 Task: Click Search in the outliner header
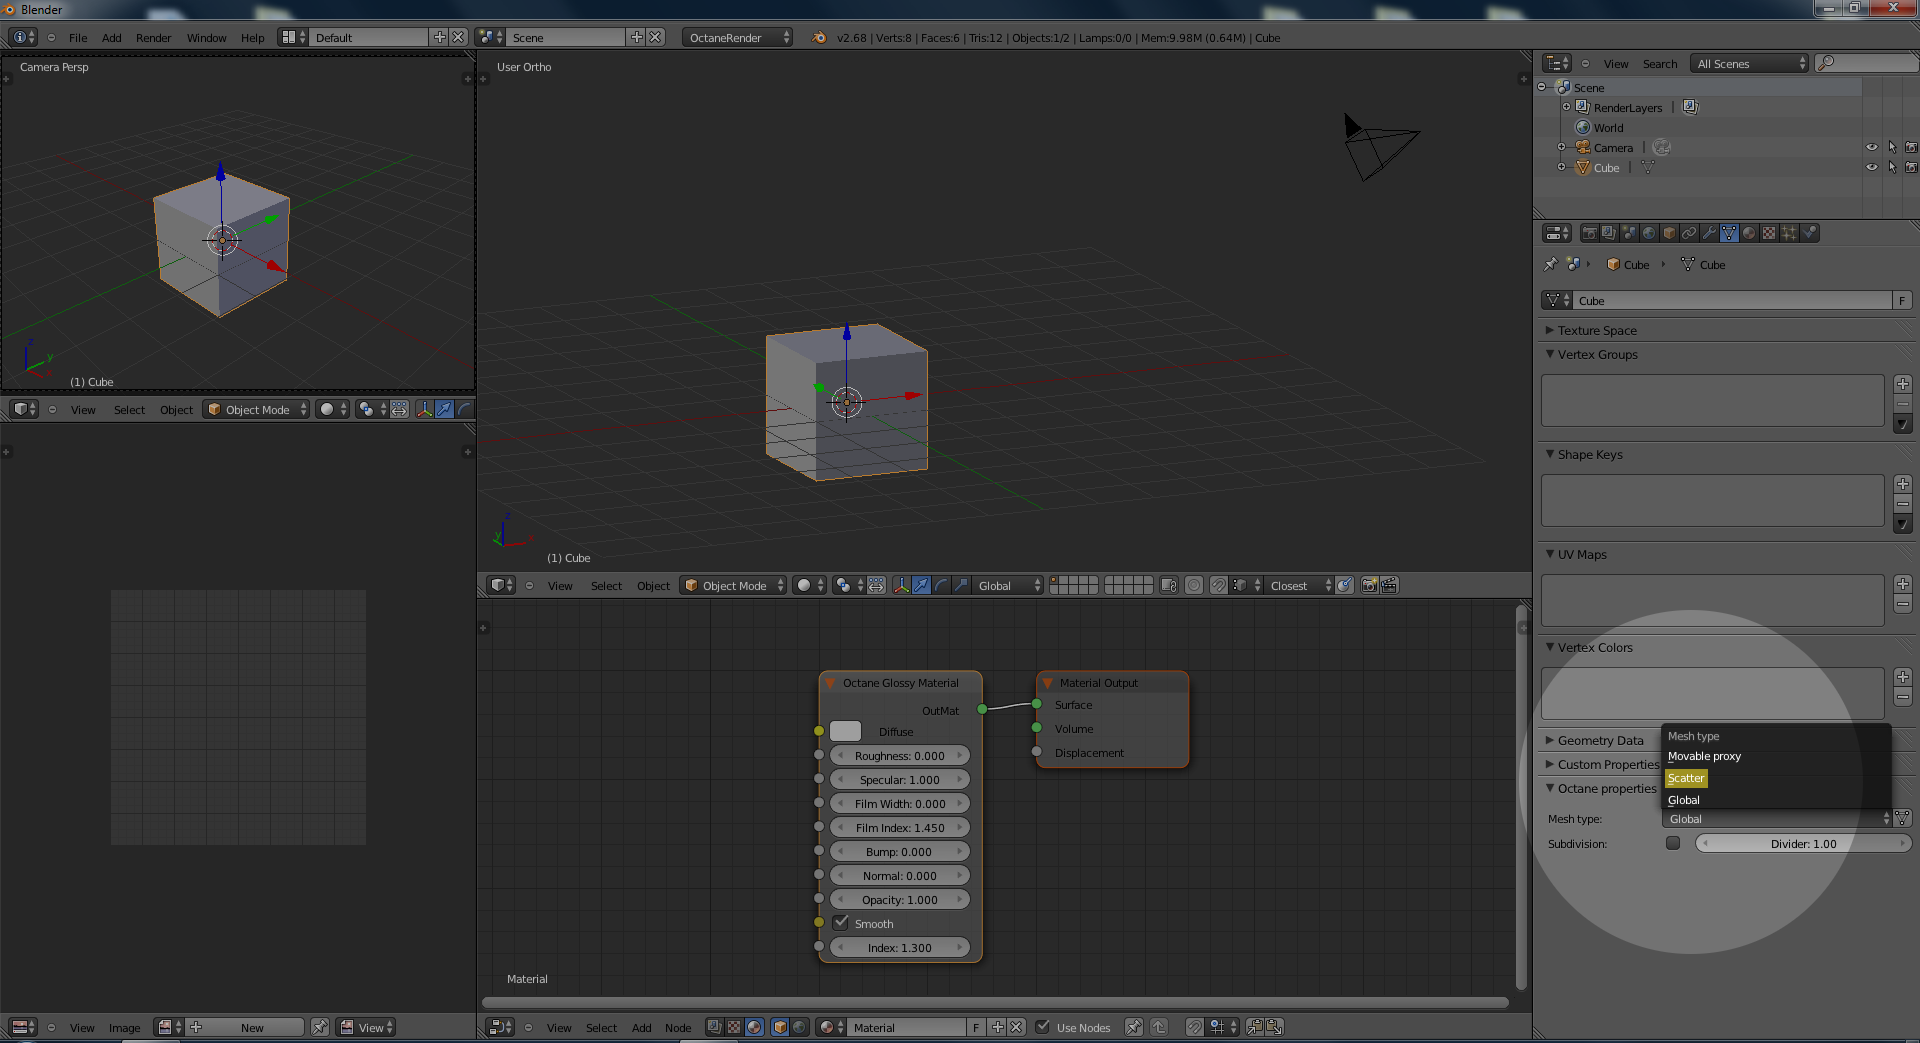pyautogui.click(x=1660, y=63)
